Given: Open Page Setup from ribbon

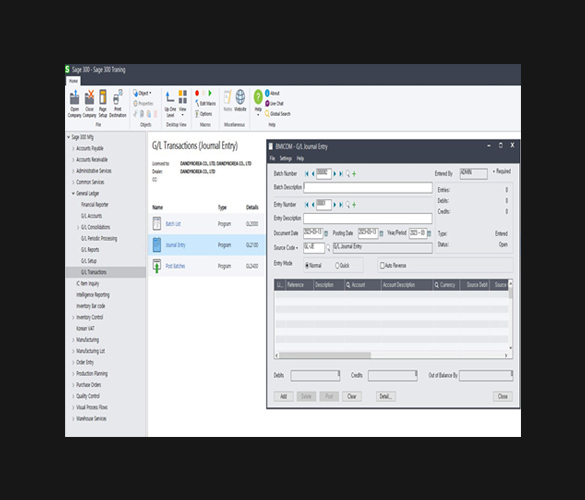Looking at the screenshot, I should (103, 98).
